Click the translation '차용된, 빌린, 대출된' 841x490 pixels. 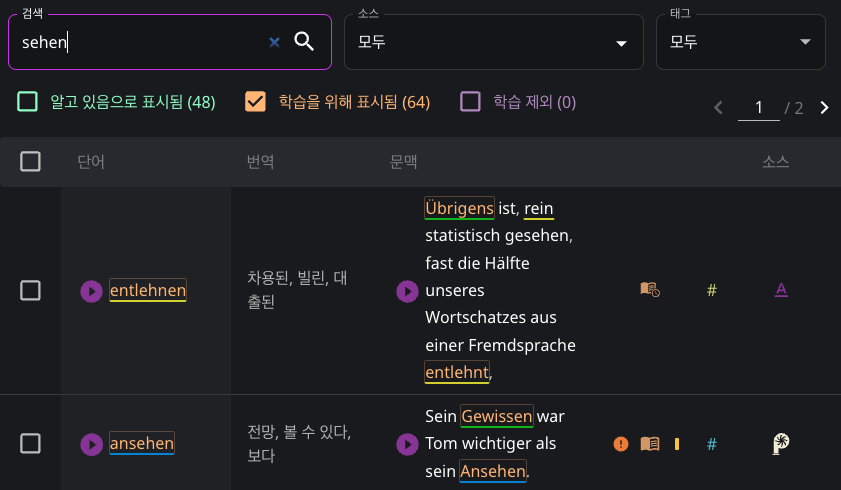297,289
